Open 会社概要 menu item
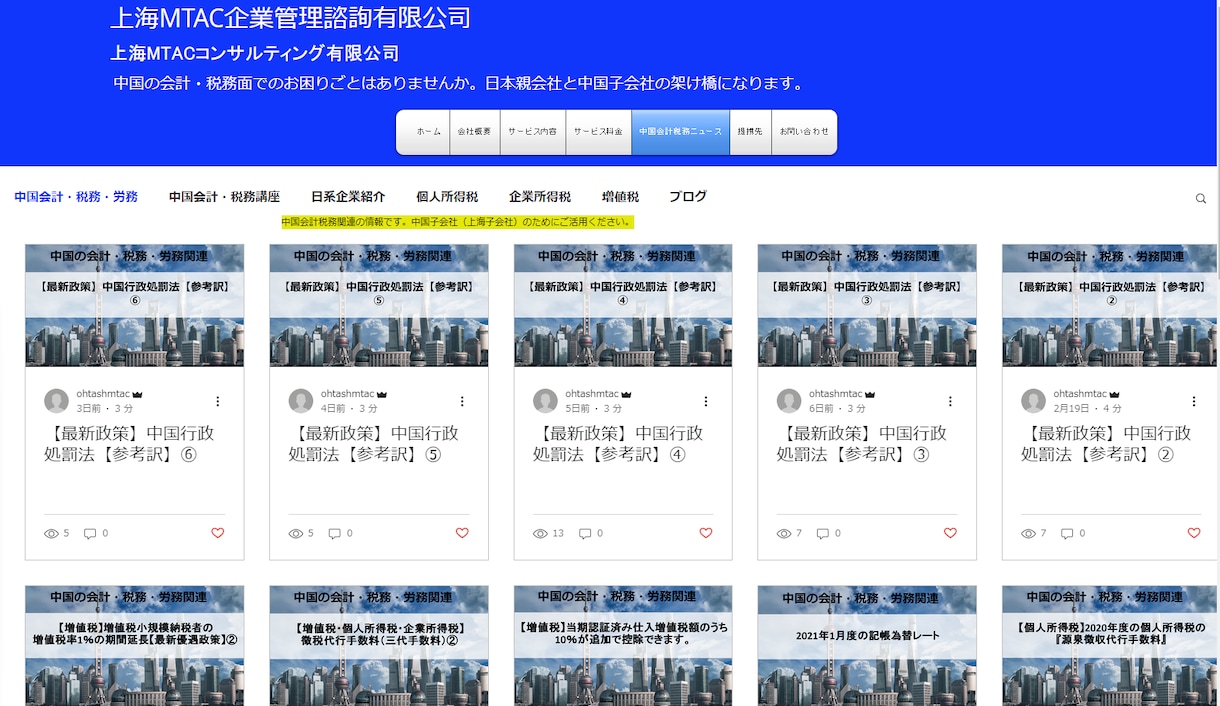The image size is (1220, 706). [x=474, y=132]
